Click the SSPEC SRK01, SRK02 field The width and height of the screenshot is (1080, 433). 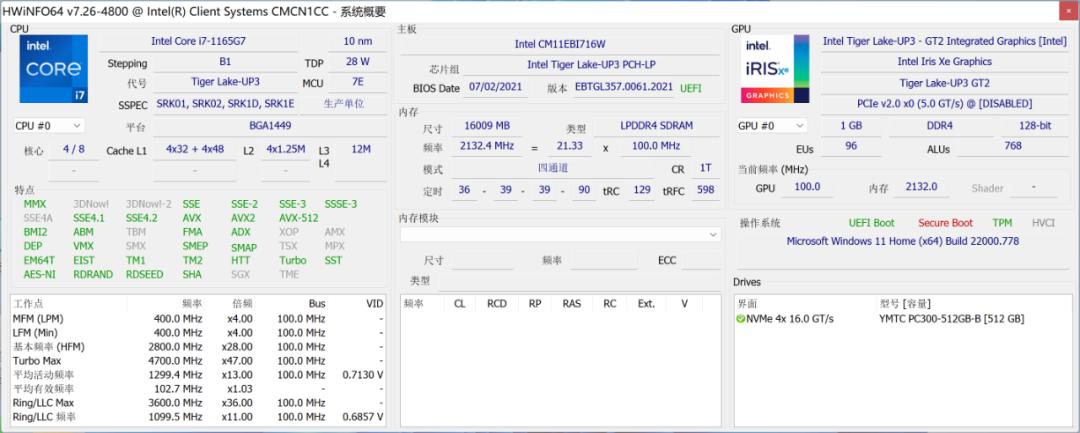225,104
